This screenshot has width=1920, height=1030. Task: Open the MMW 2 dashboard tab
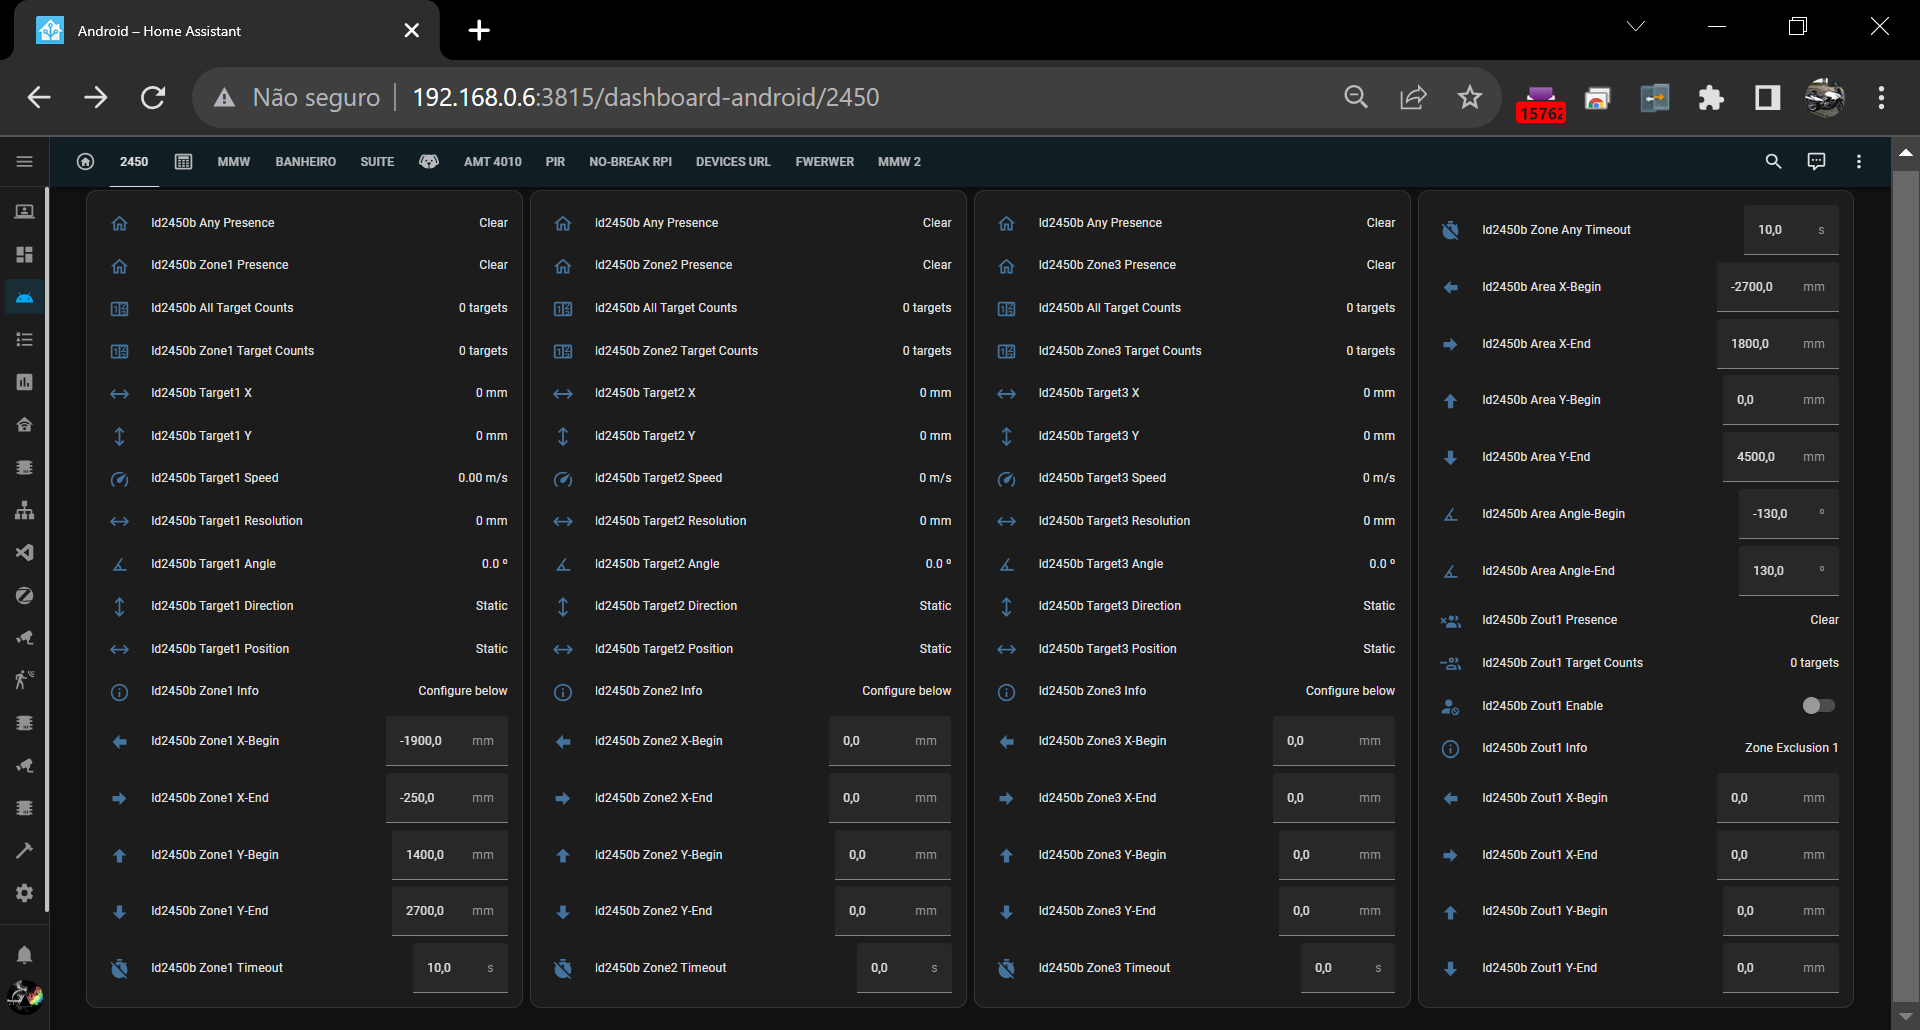point(899,161)
